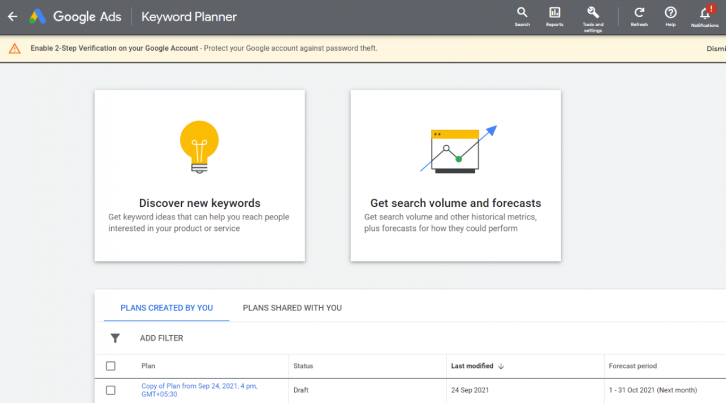Tick the checkbox for Copy of Plan row
This screenshot has width=726, height=403.
point(111,390)
